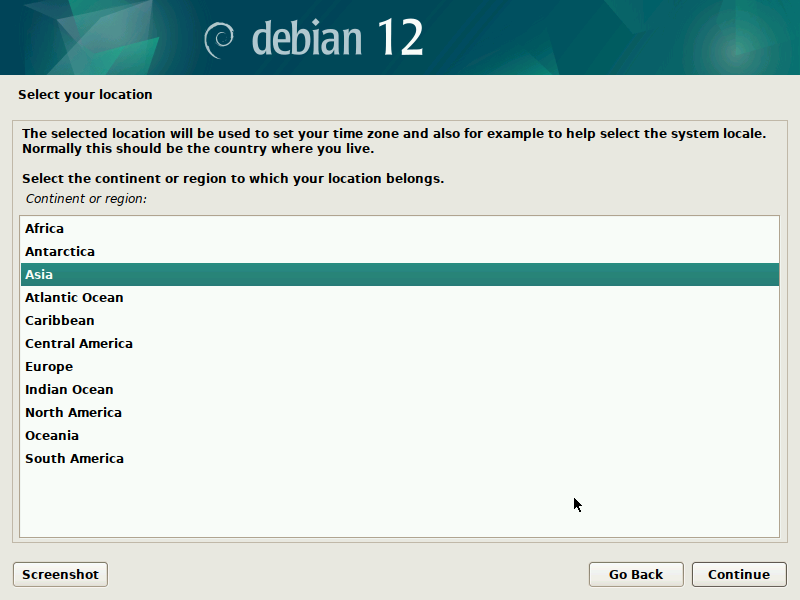Choose Indian Ocean from the region list

coord(68,389)
